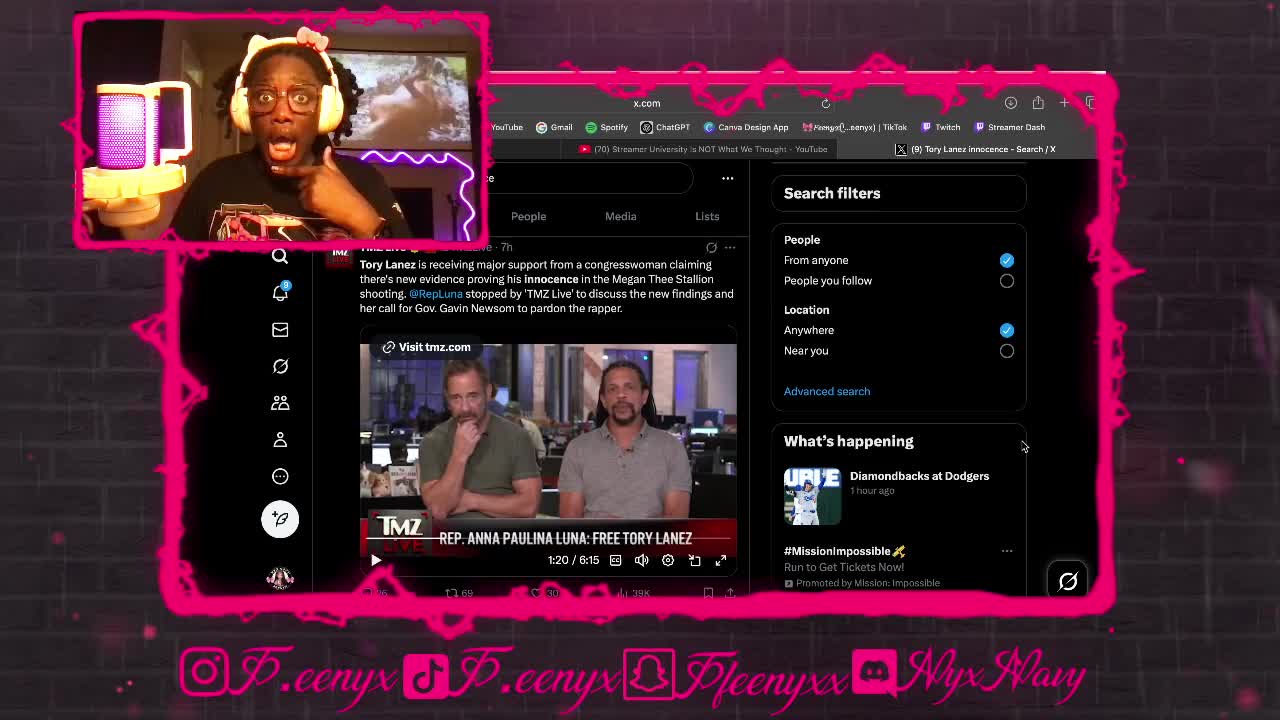The width and height of the screenshot is (1280, 720).
Task: Open Gmail bookmark
Action: [x=554, y=127]
